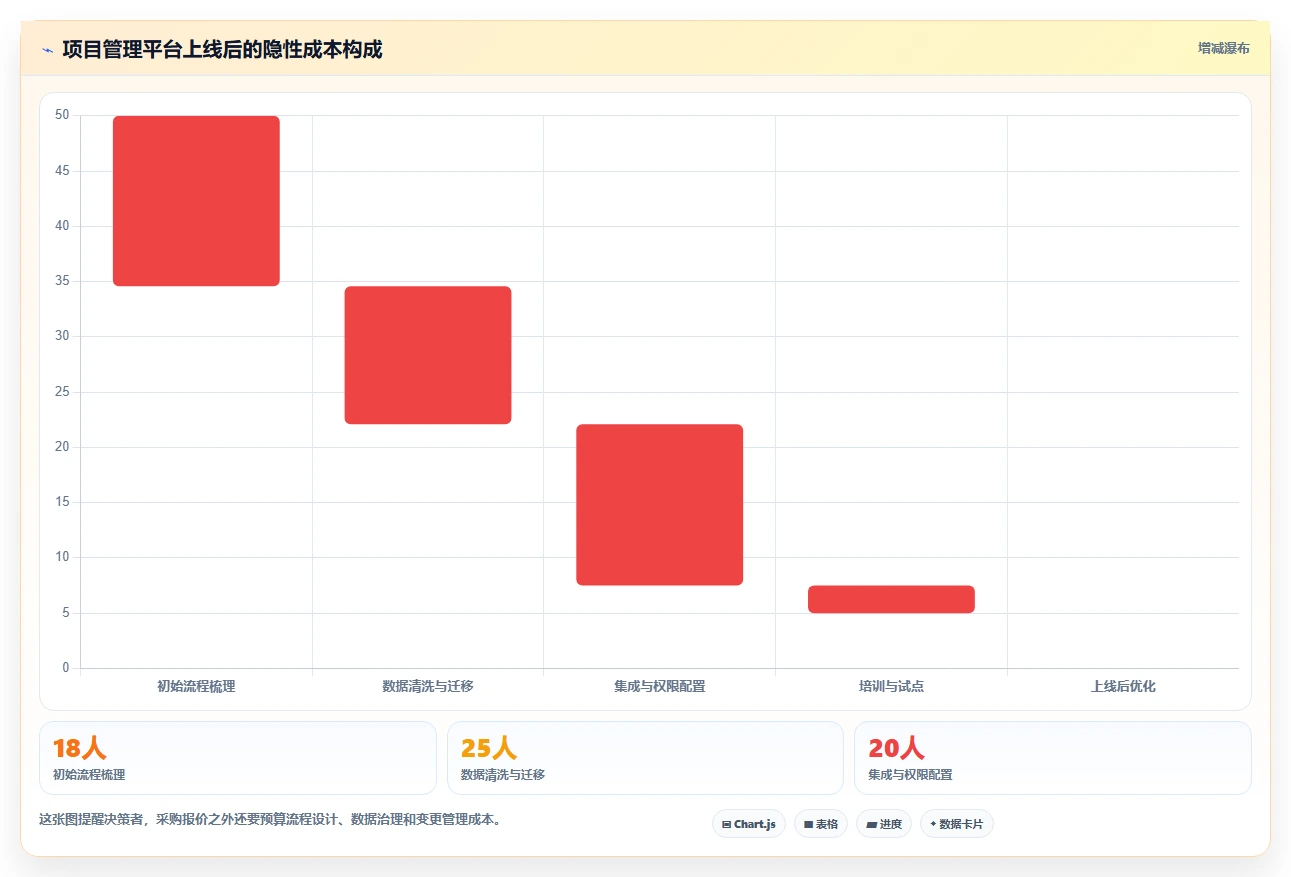1291x877 pixels.
Task: Click the 上线后优化 x-axis label
Action: coord(1123,686)
